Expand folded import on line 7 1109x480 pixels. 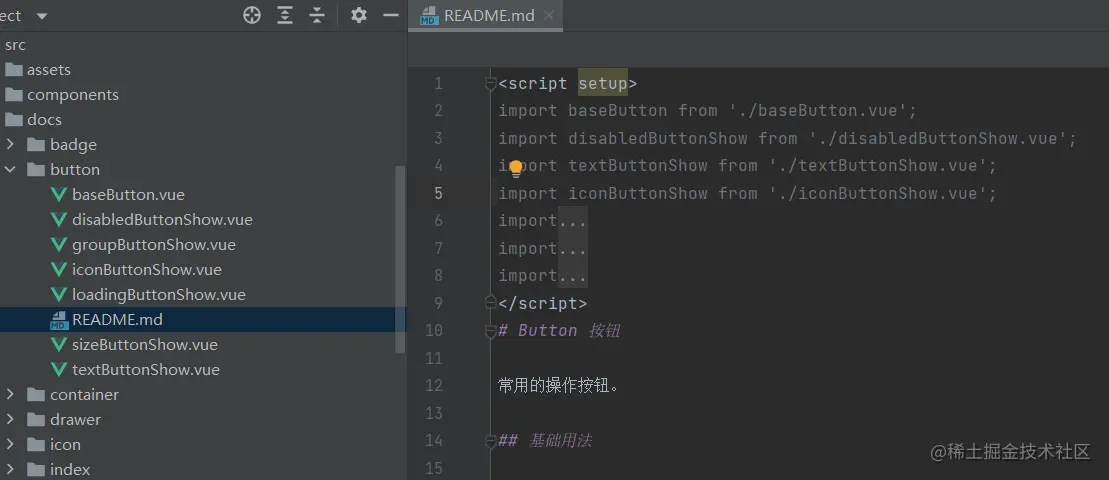tap(573, 248)
